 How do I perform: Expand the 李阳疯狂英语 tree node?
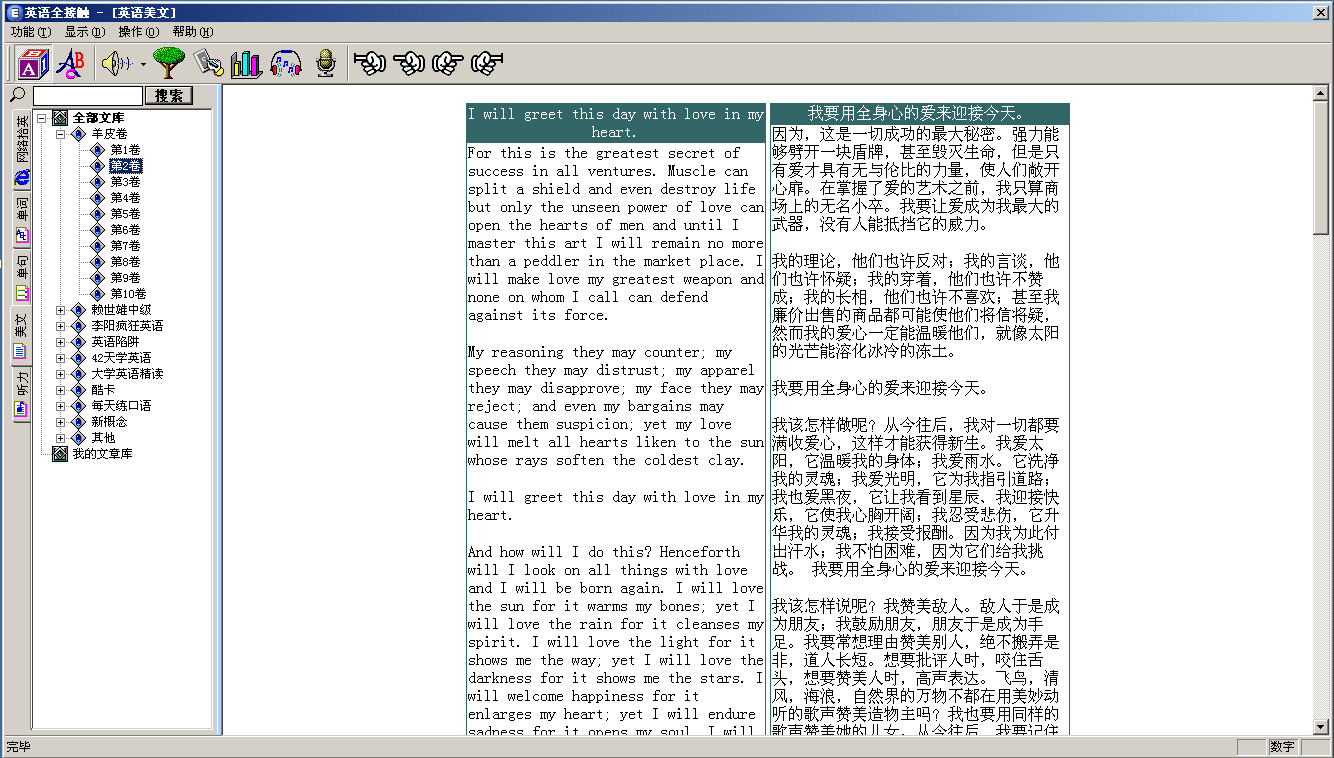coord(60,326)
